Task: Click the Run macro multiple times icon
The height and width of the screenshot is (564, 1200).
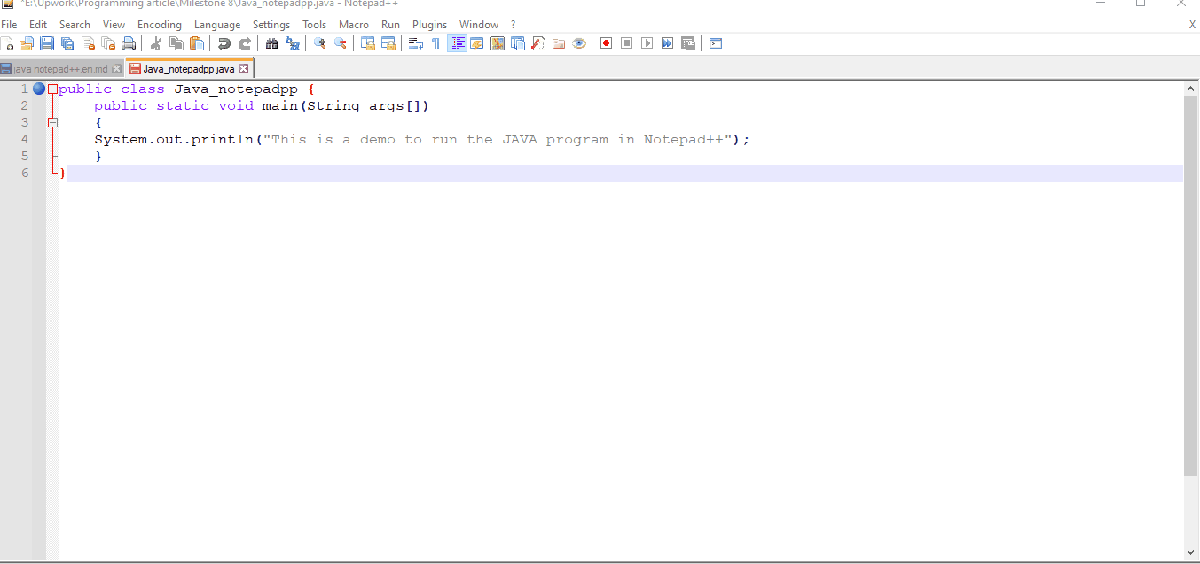Action: tap(667, 43)
